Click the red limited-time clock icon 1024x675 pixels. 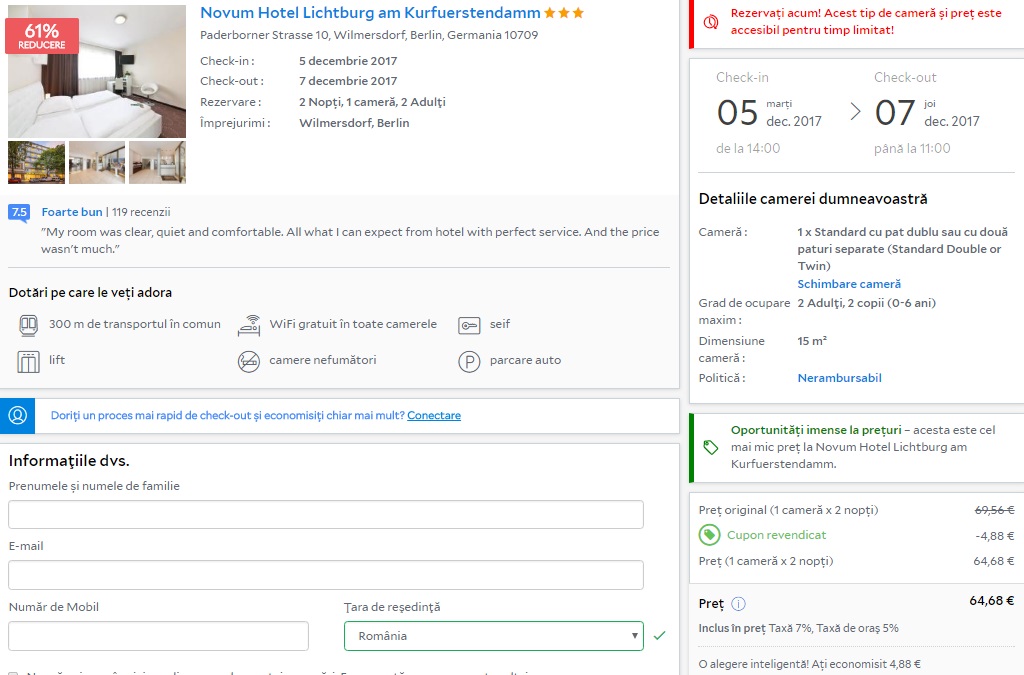click(x=711, y=22)
